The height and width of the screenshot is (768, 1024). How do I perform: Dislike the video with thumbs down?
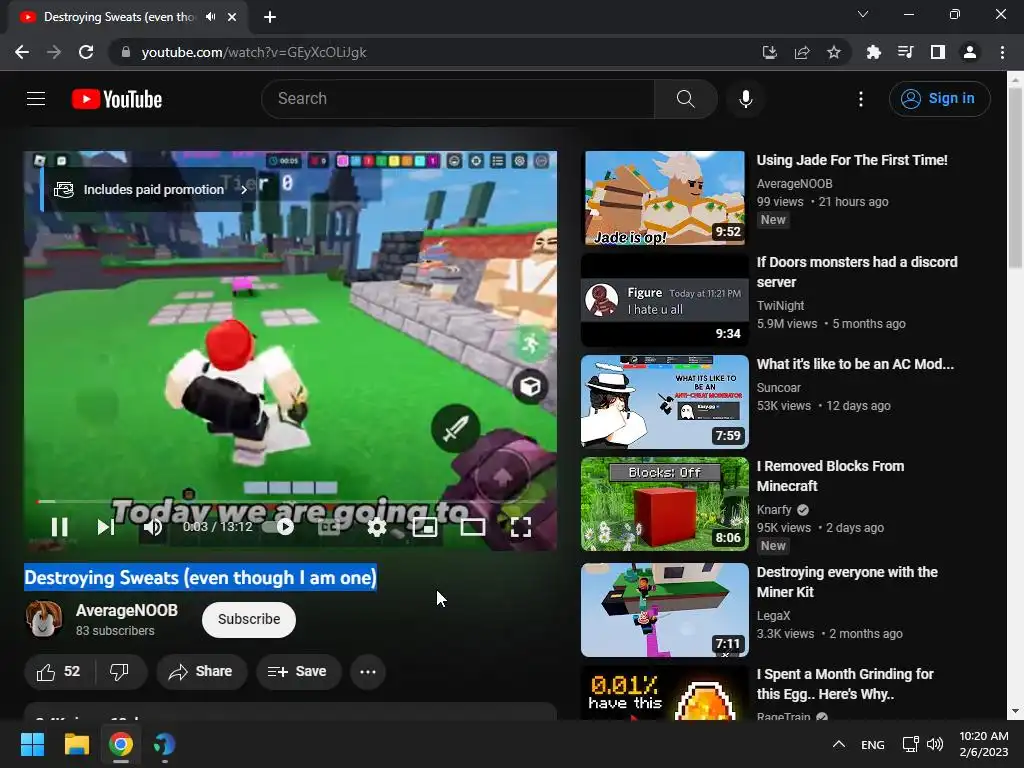pyautogui.click(x=120, y=671)
